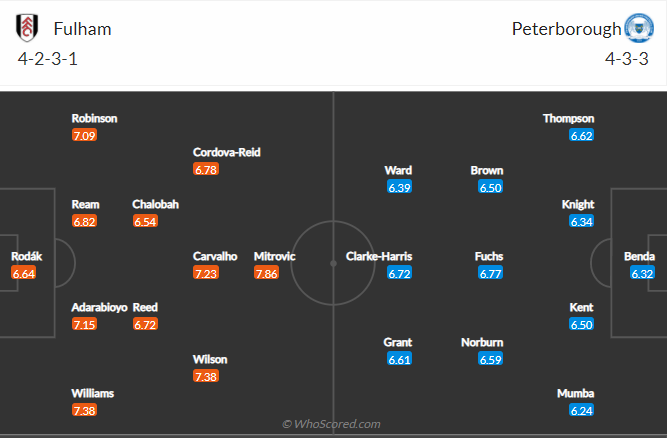Image resolution: width=669 pixels, height=438 pixels.
Task: Select Mitrovic's 7.86 rating badge
Action: click(x=266, y=273)
